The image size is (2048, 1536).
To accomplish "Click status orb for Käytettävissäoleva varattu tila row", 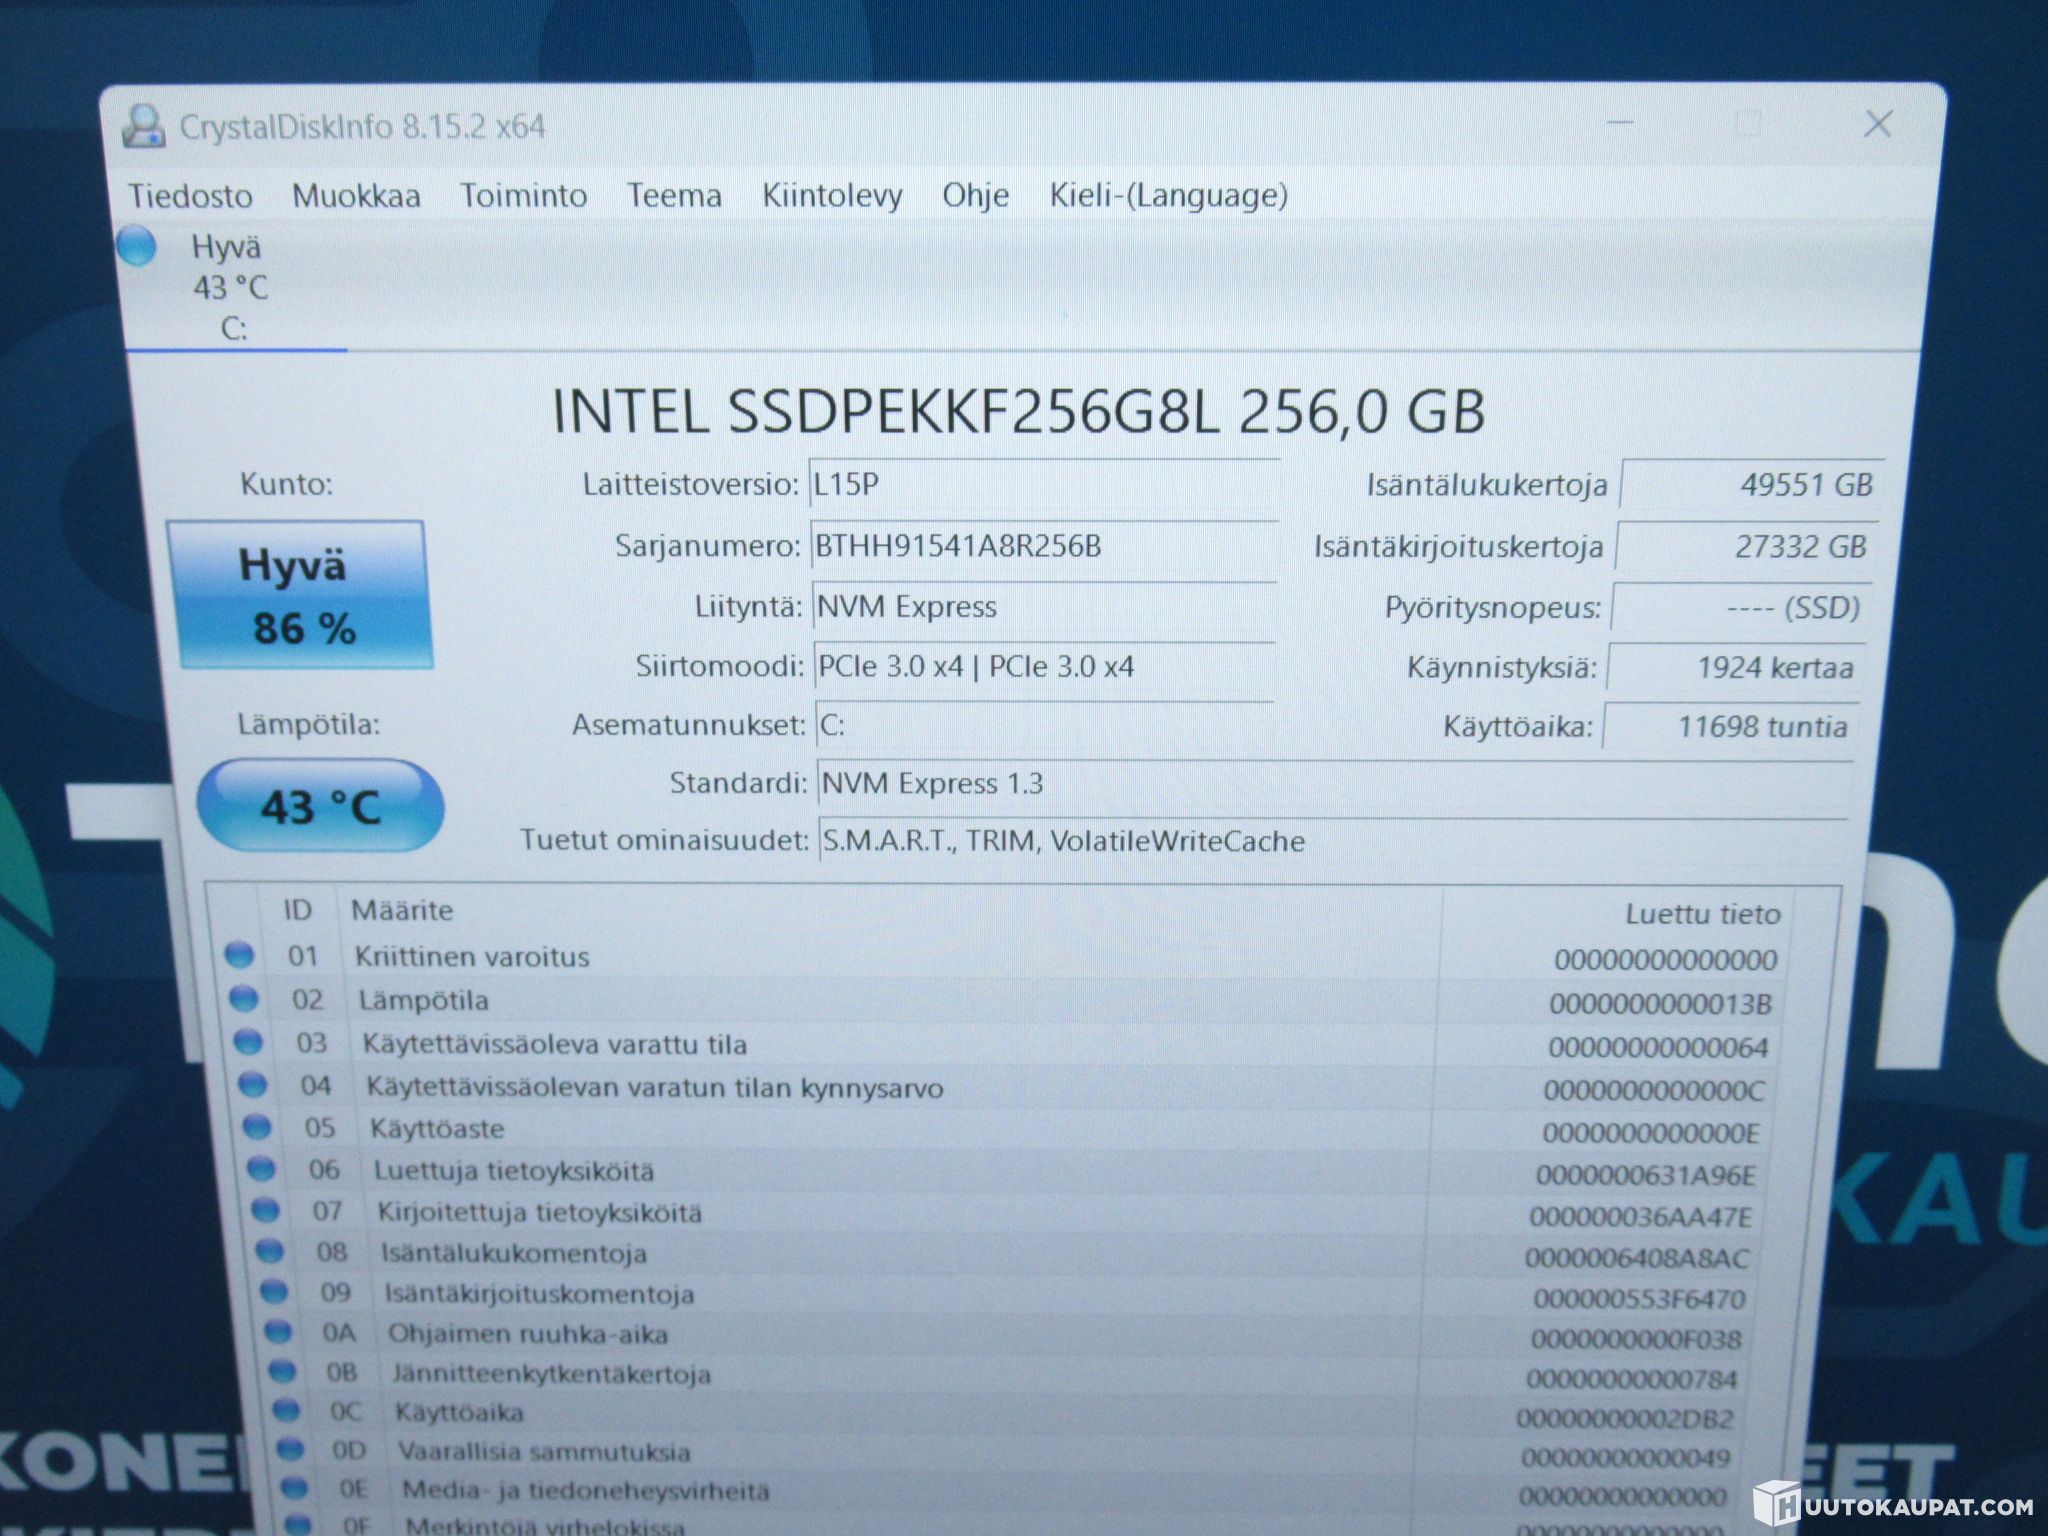I will pos(248,1042).
